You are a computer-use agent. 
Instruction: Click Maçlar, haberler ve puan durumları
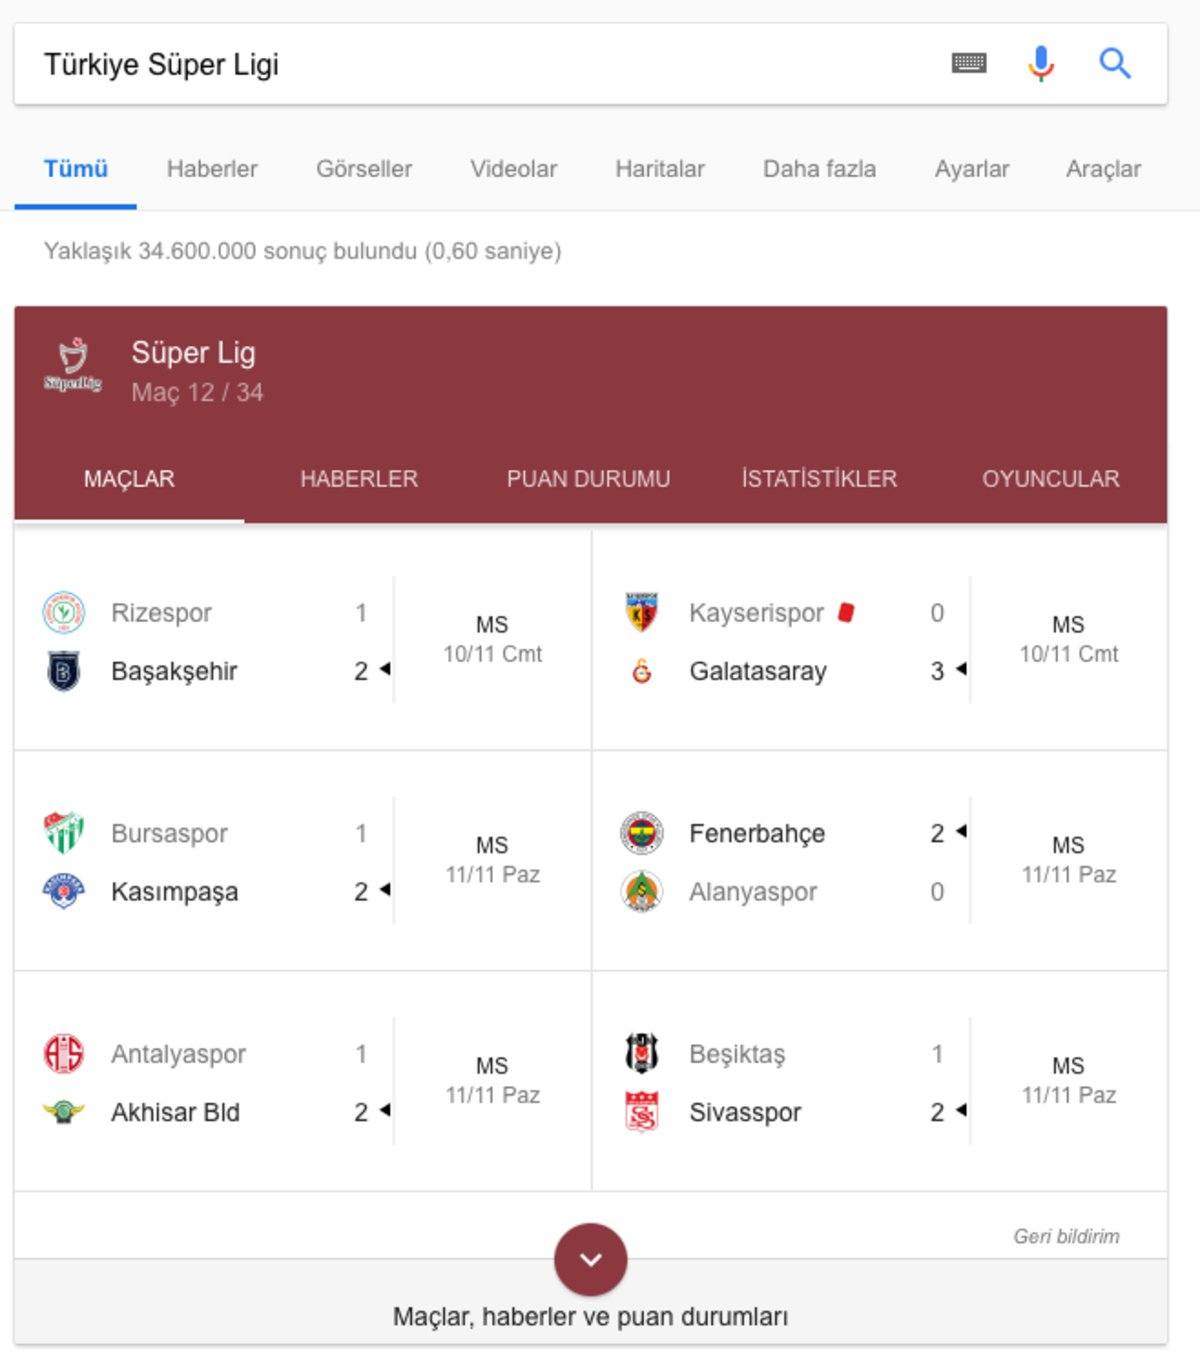591,1316
